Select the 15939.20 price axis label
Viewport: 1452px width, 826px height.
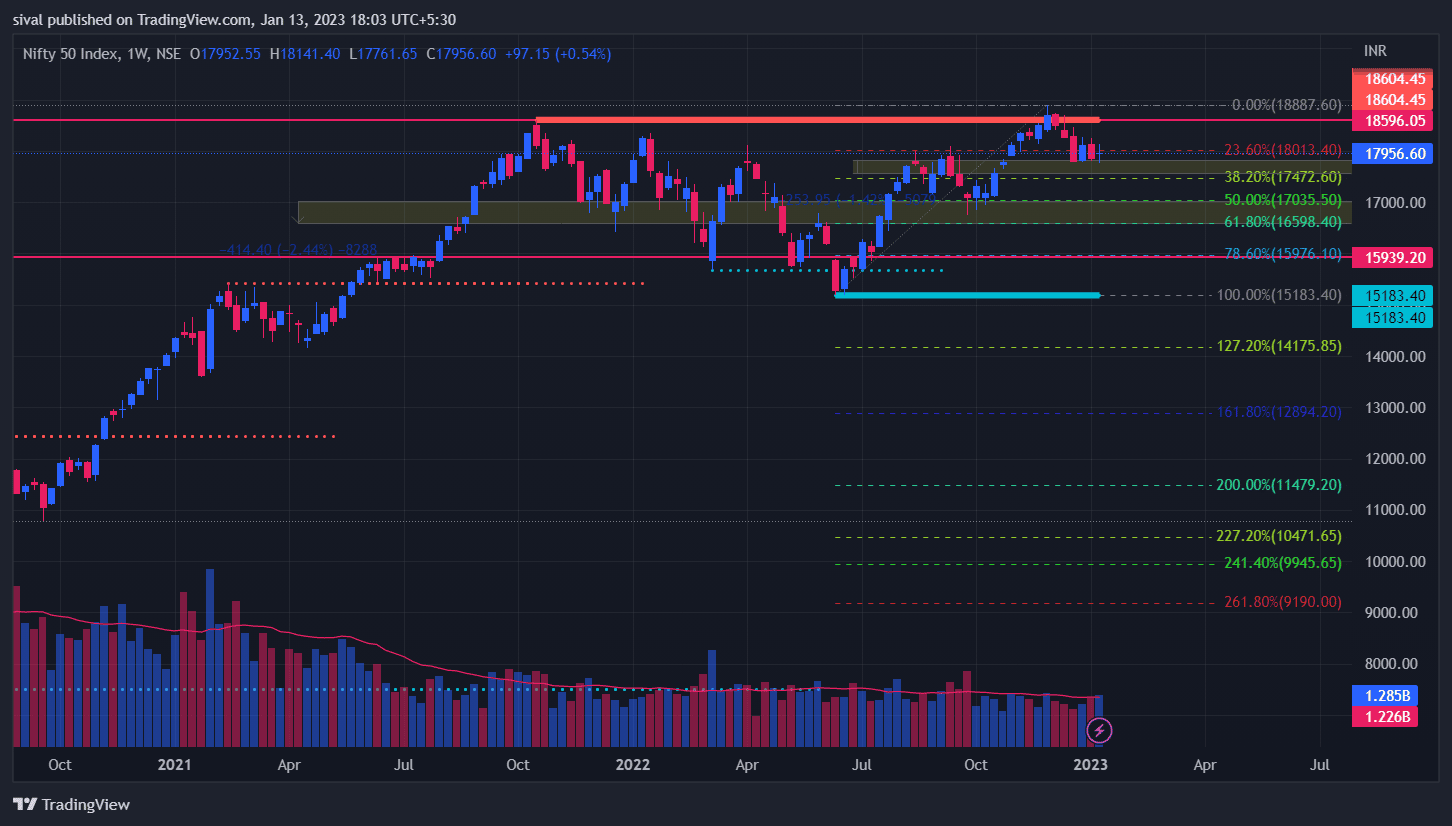tap(1391, 257)
